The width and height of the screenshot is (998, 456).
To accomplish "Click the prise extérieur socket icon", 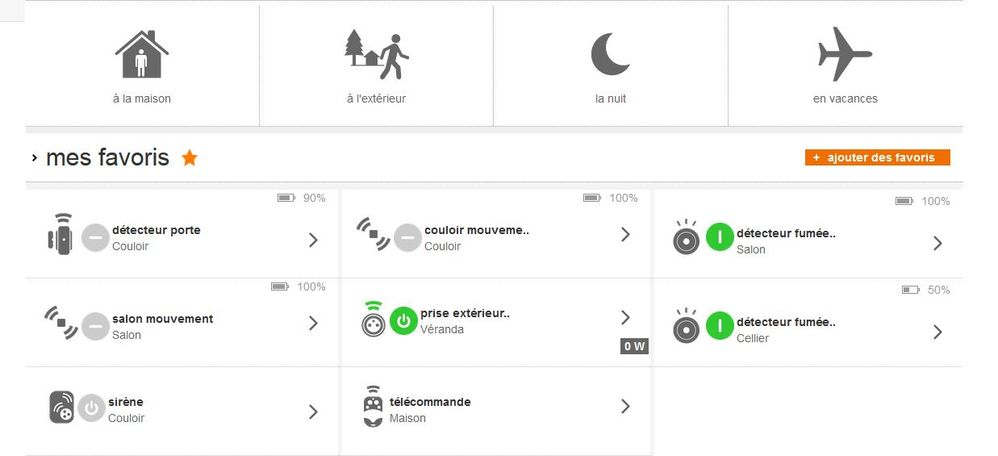I will (x=372, y=321).
